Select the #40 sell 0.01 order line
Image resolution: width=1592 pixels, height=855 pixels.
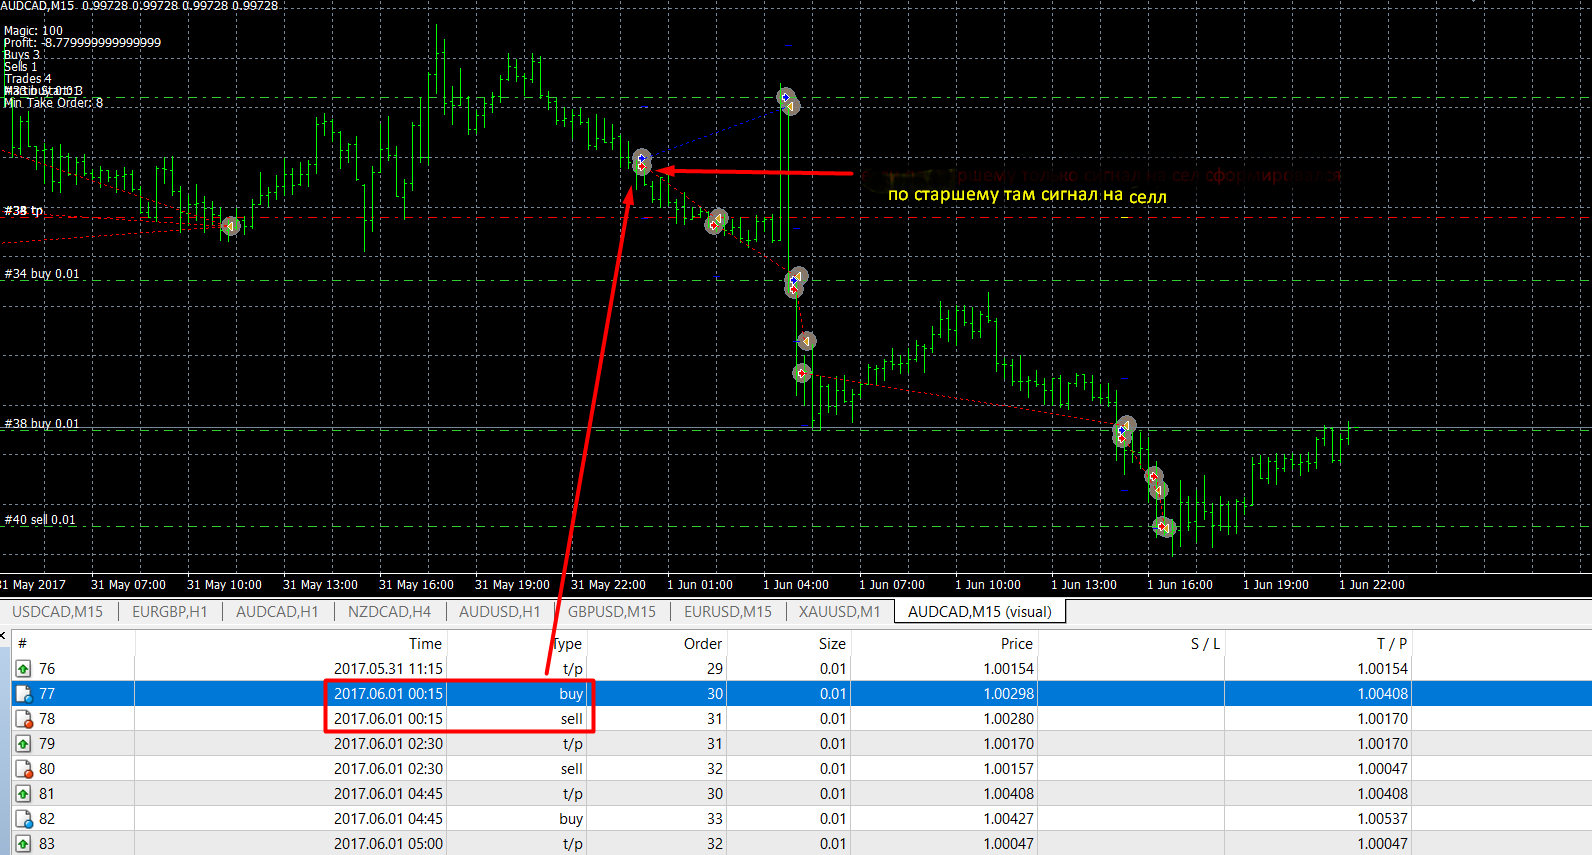(40, 520)
